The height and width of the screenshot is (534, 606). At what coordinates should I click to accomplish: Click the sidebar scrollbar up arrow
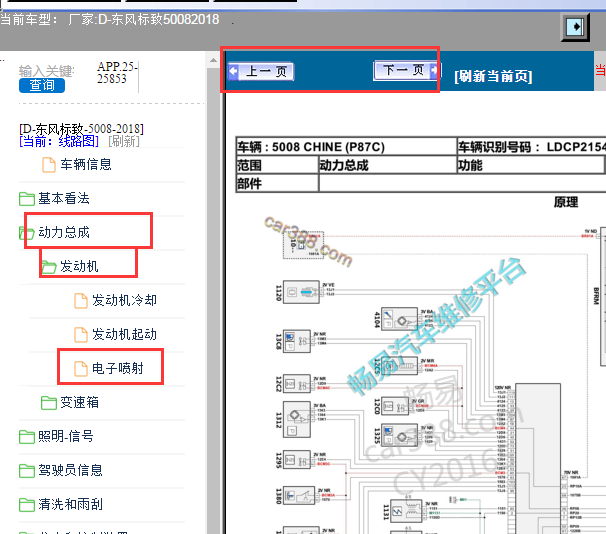(x=213, y=60)
